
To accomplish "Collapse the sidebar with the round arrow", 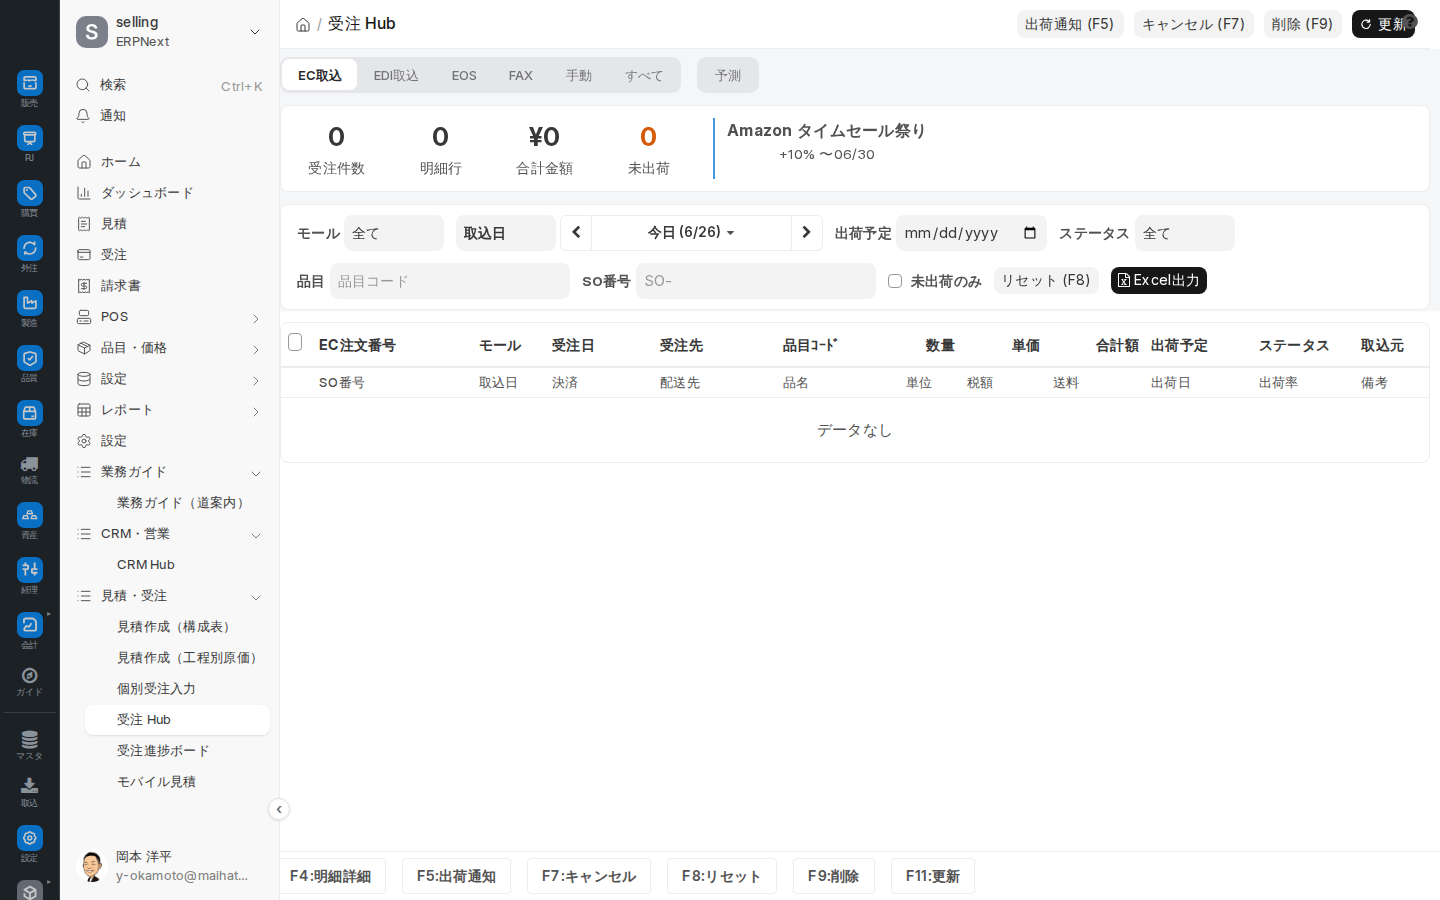I will pyautogui.click(x=279, y=810).
